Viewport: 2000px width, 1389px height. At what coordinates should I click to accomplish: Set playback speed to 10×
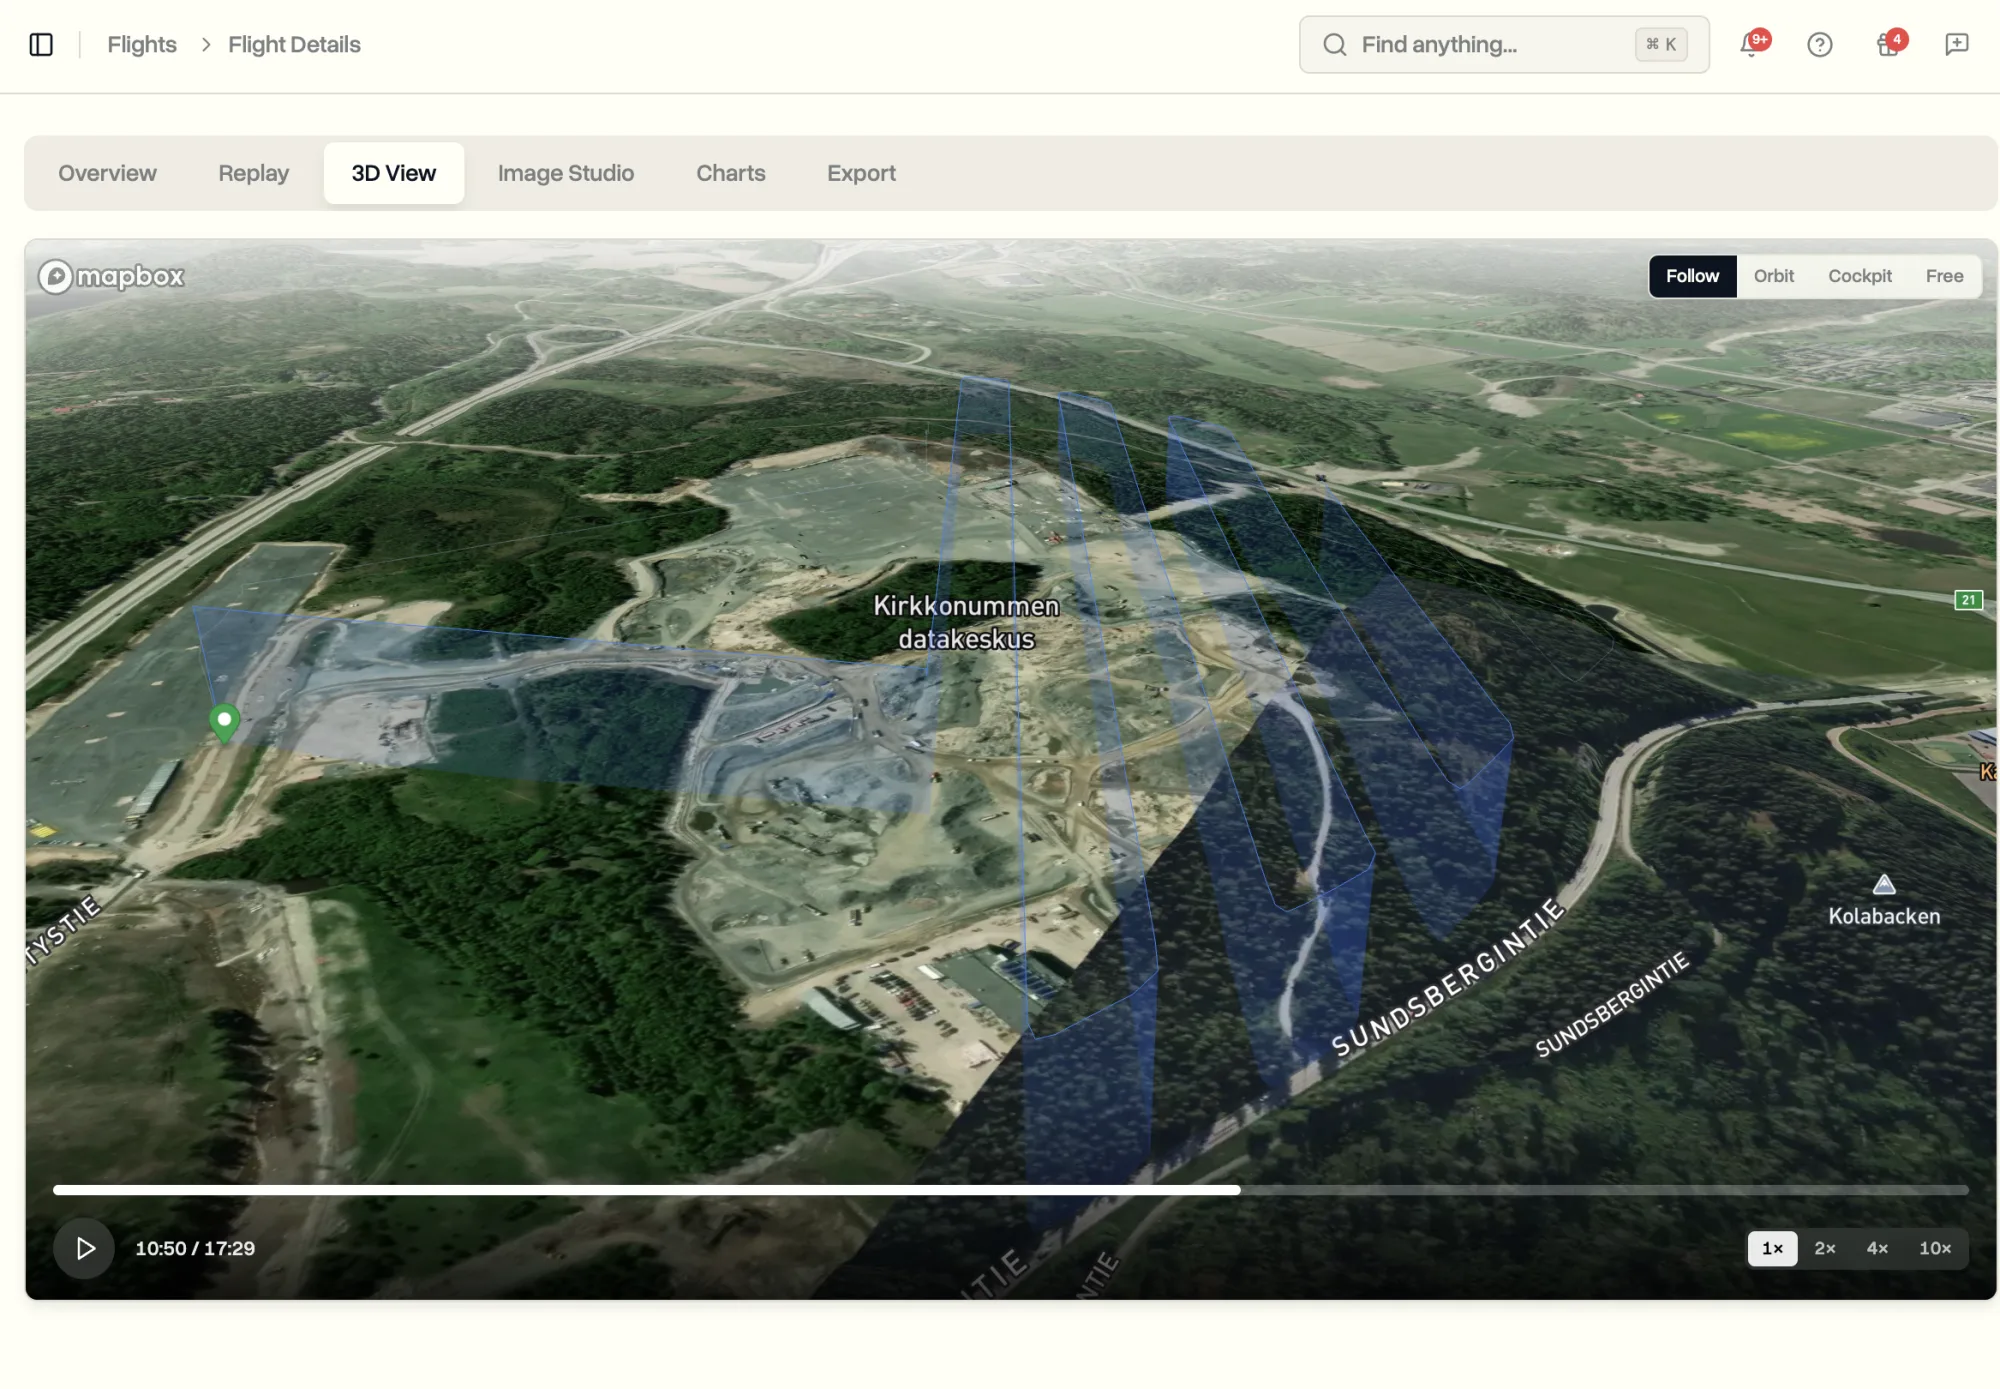(x=1935, y=1248)
